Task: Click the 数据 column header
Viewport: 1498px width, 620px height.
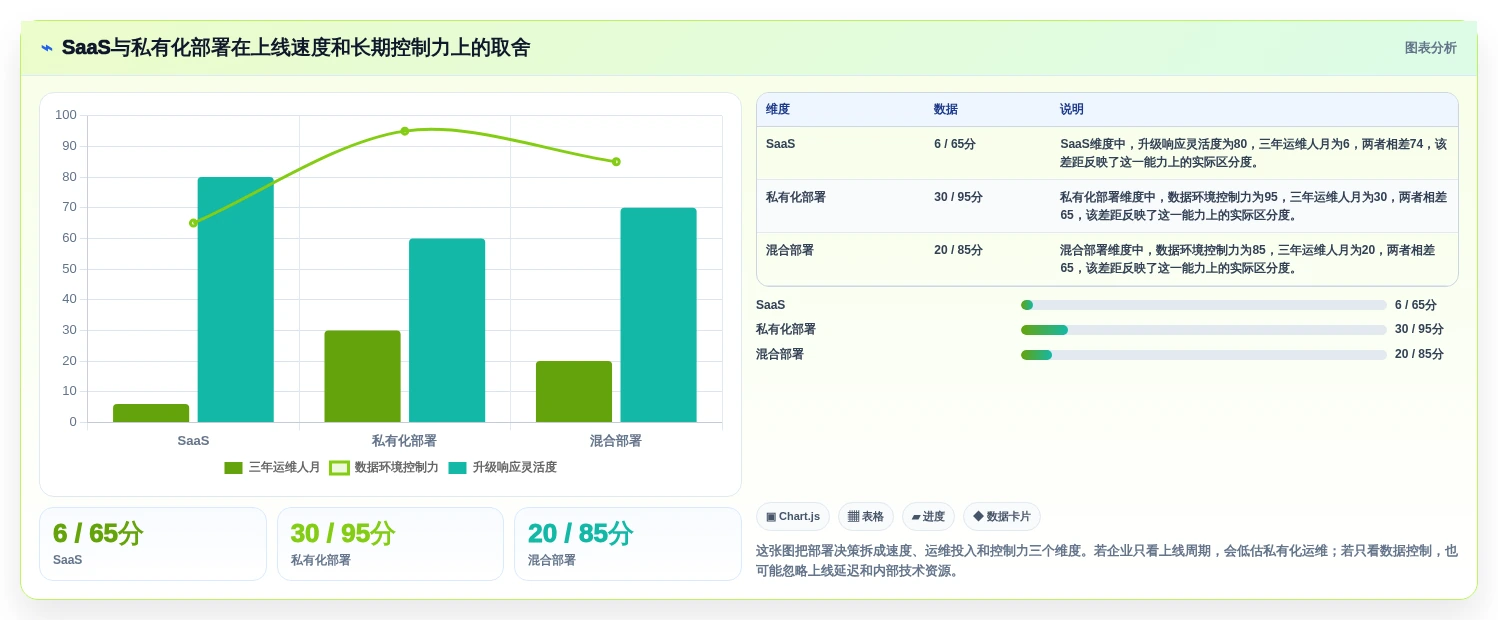Action: pyautogui.click(x=946, y=109)
